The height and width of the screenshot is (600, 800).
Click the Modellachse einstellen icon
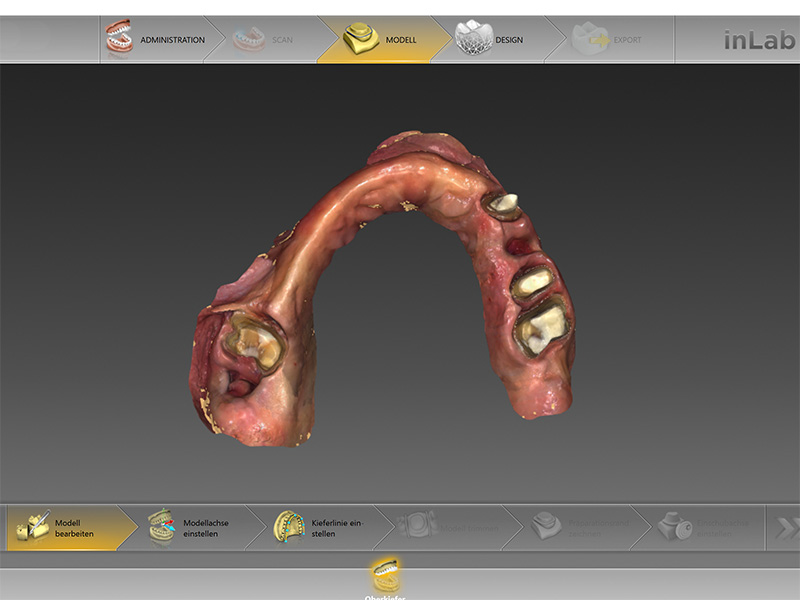pyautogui.click(x=161, y=527)
